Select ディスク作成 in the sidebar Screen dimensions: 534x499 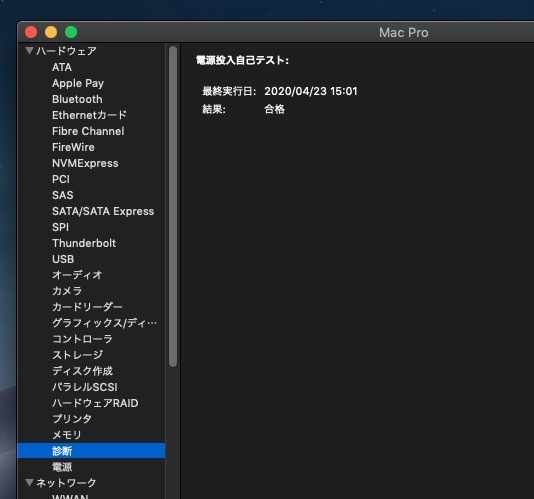pos(82,371)
